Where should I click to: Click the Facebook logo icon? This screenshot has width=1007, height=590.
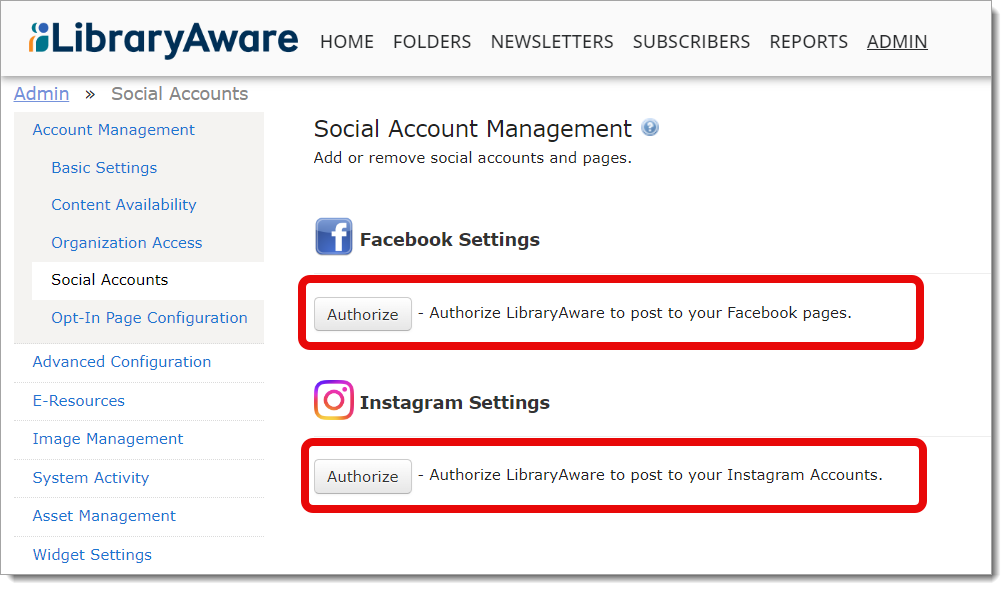[333, 237]
